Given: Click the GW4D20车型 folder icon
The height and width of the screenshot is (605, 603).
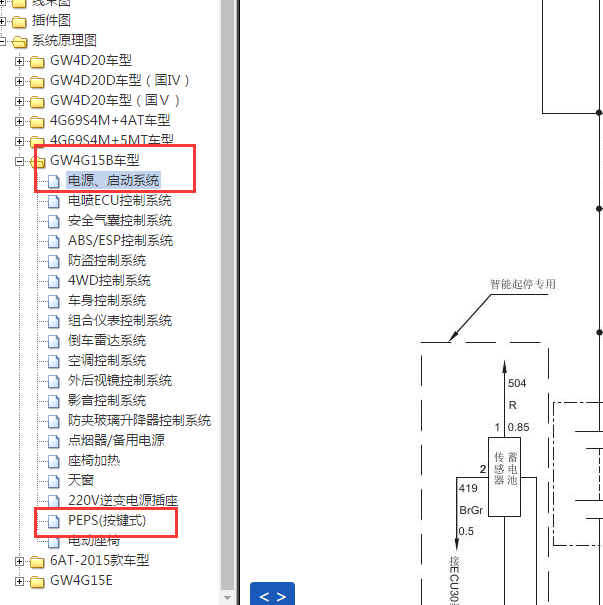Looking at the screenshot, I should pos(37,61).
